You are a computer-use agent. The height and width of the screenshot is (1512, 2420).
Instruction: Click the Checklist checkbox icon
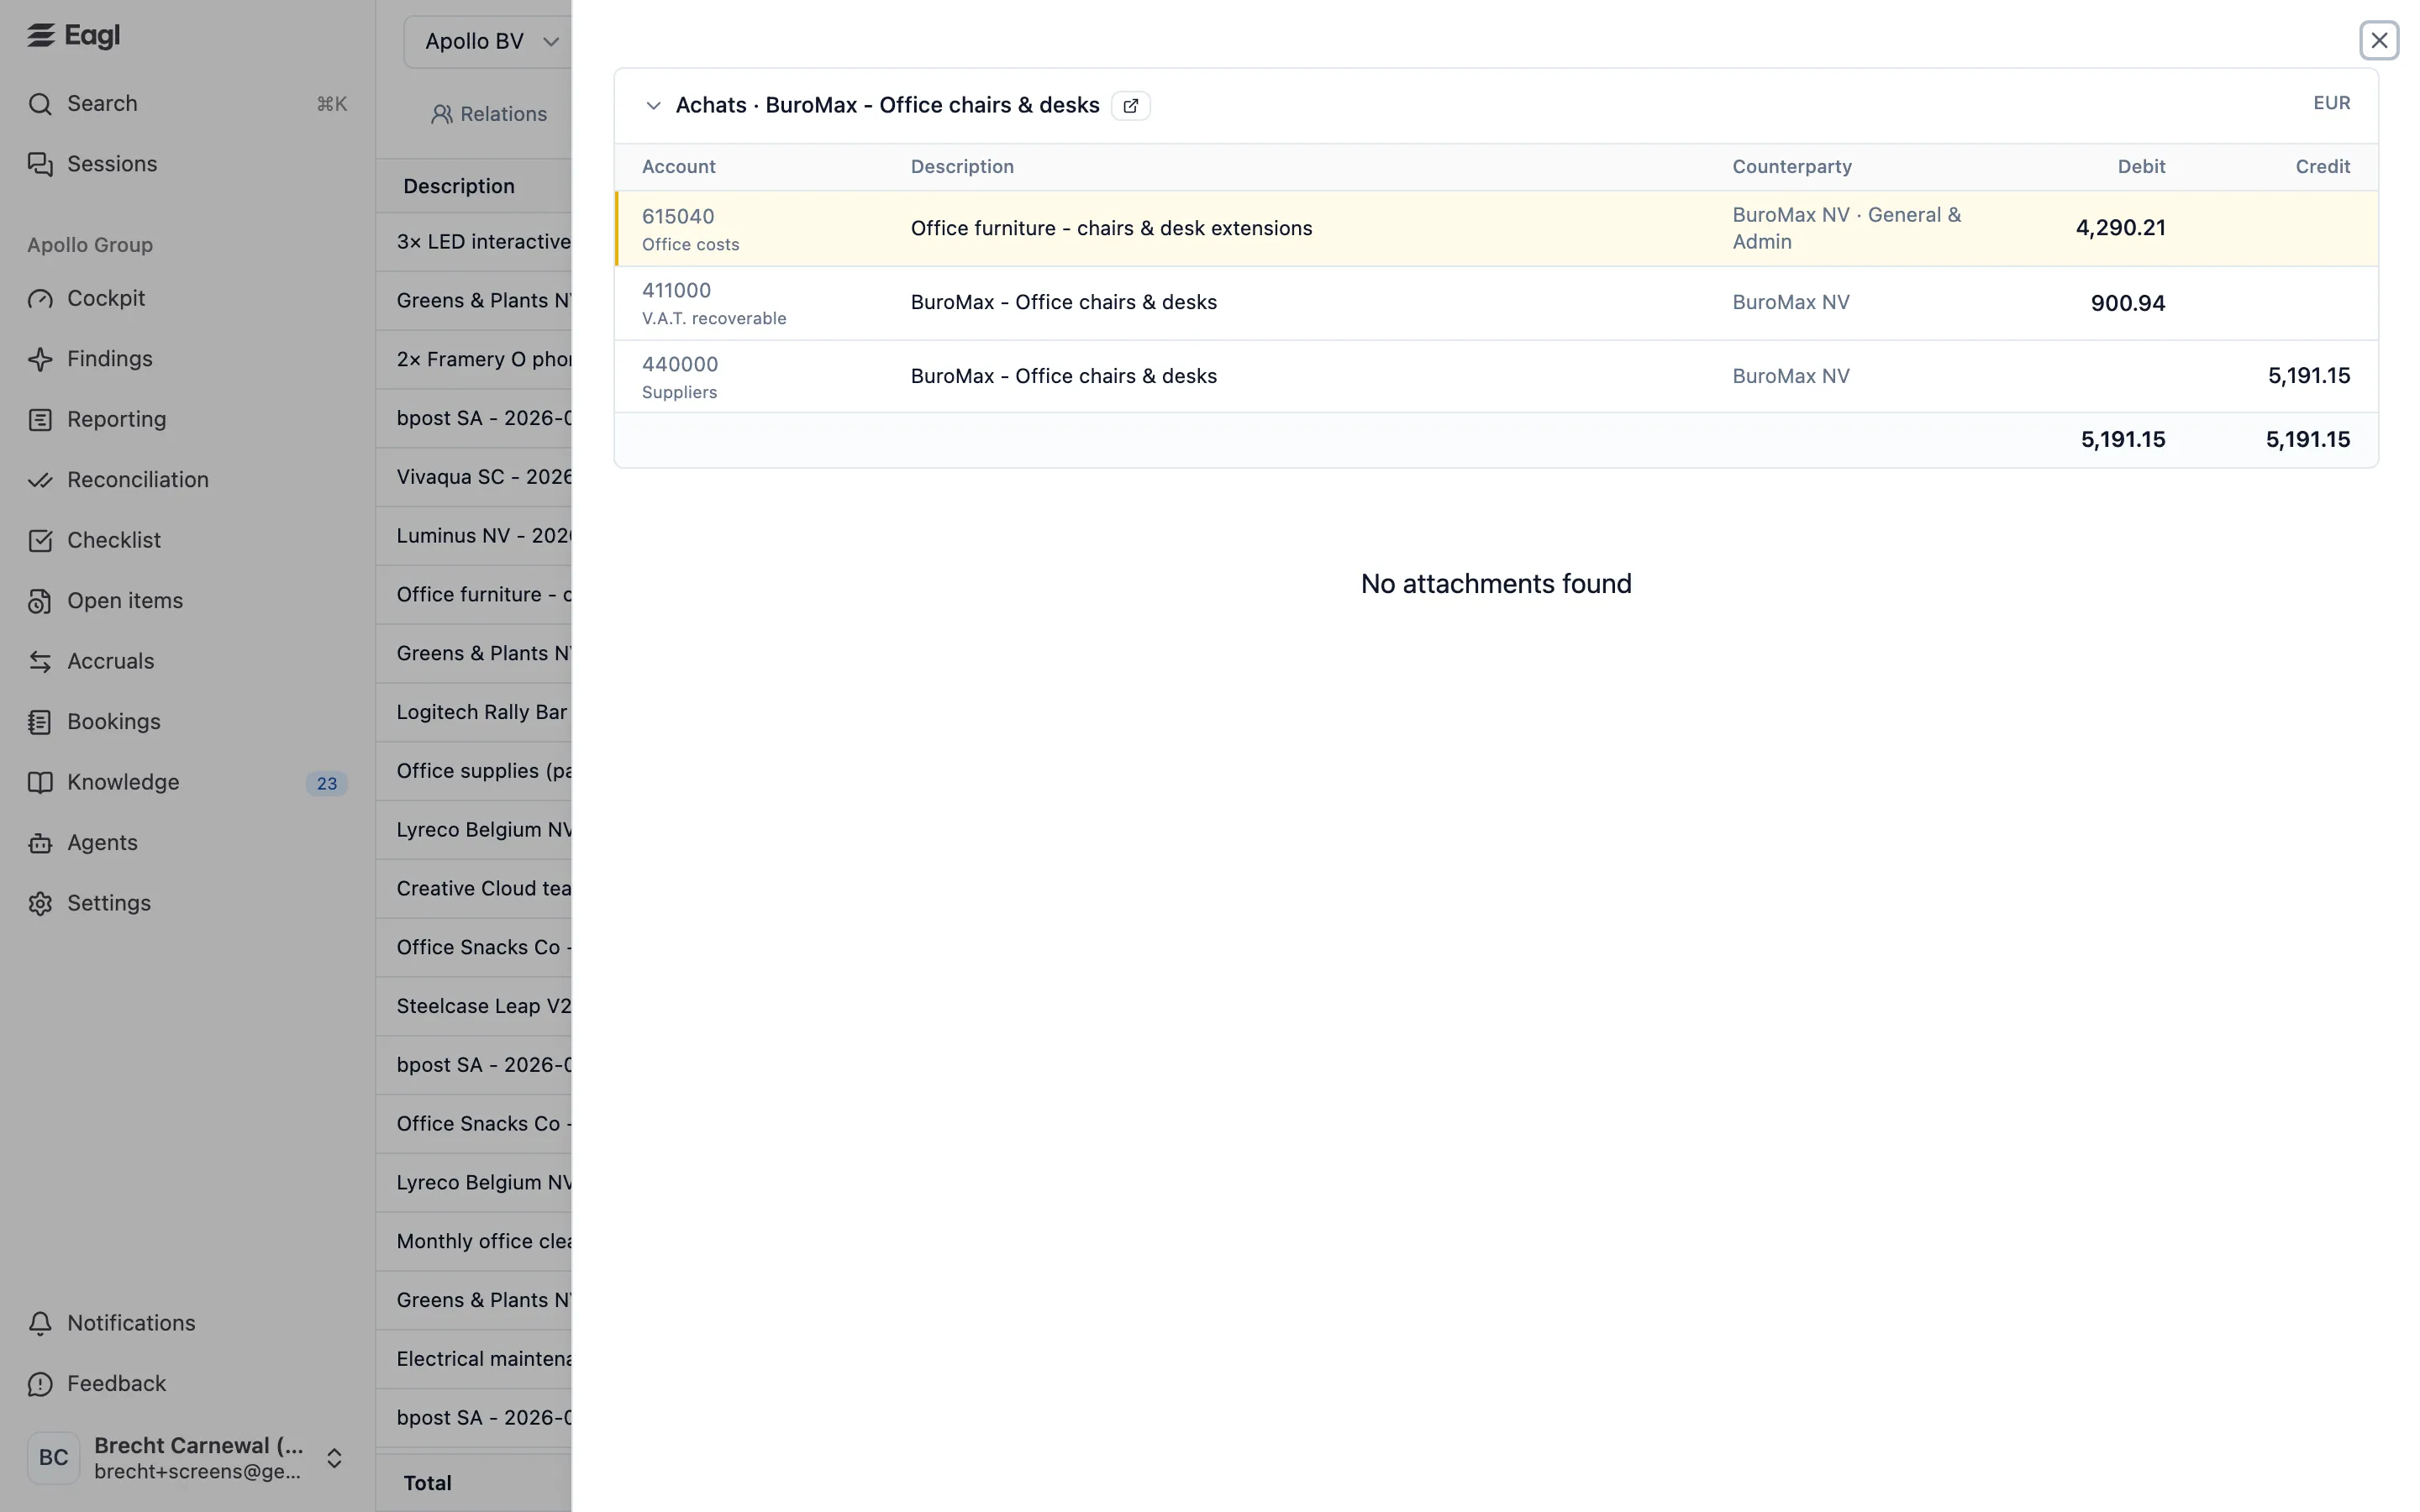[x=40, y=541]
